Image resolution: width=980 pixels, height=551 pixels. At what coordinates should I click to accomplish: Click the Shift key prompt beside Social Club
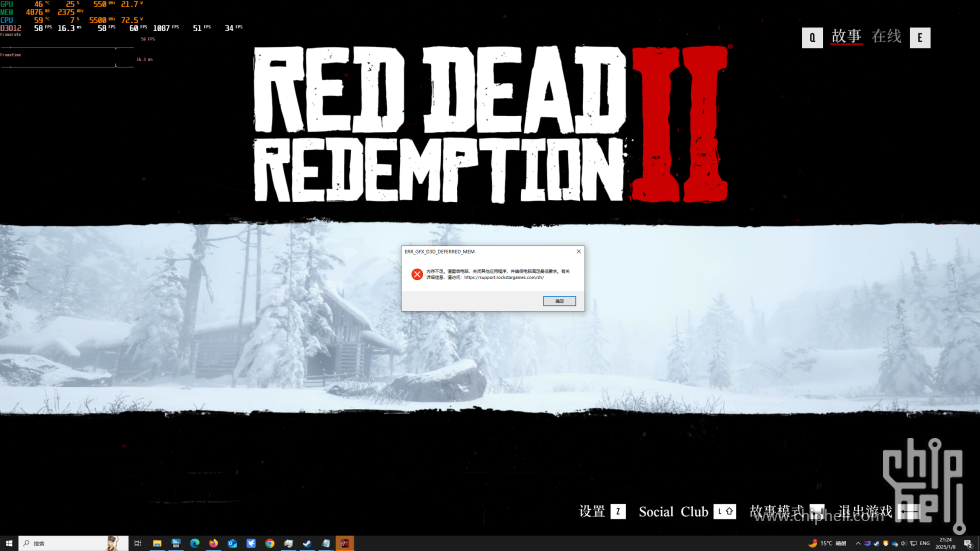click(725, 512)
